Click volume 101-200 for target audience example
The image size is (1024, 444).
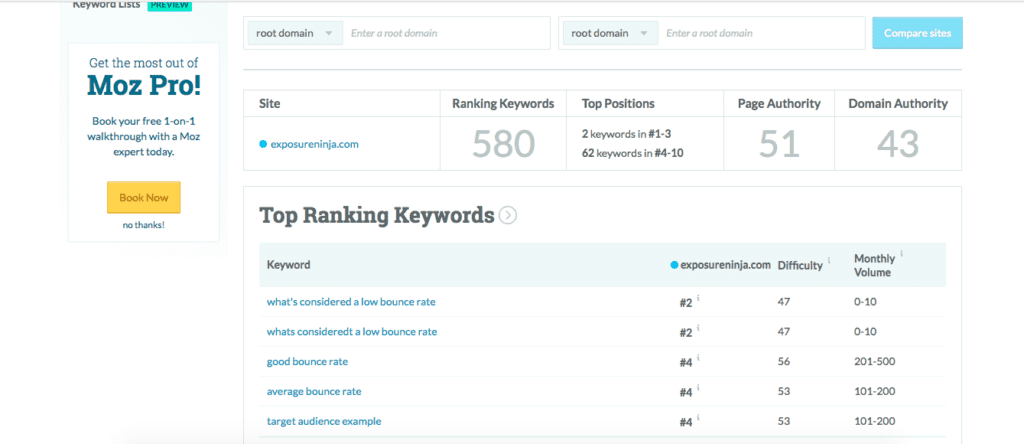pos(874,421)
